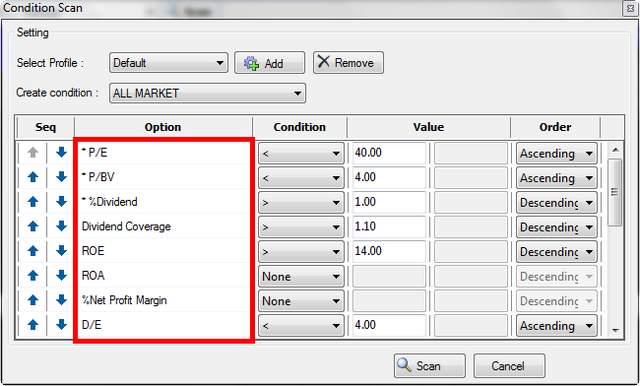640x386 pixels.
Task: Click the vertical scrollbar thumb
Action: coord(615,192)
